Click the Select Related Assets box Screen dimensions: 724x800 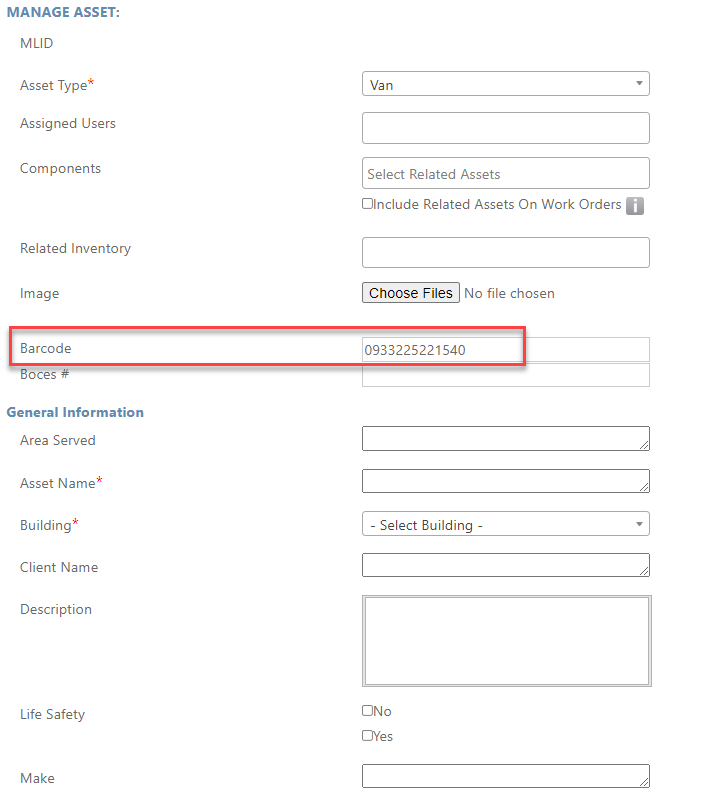(x=506, y=173)
